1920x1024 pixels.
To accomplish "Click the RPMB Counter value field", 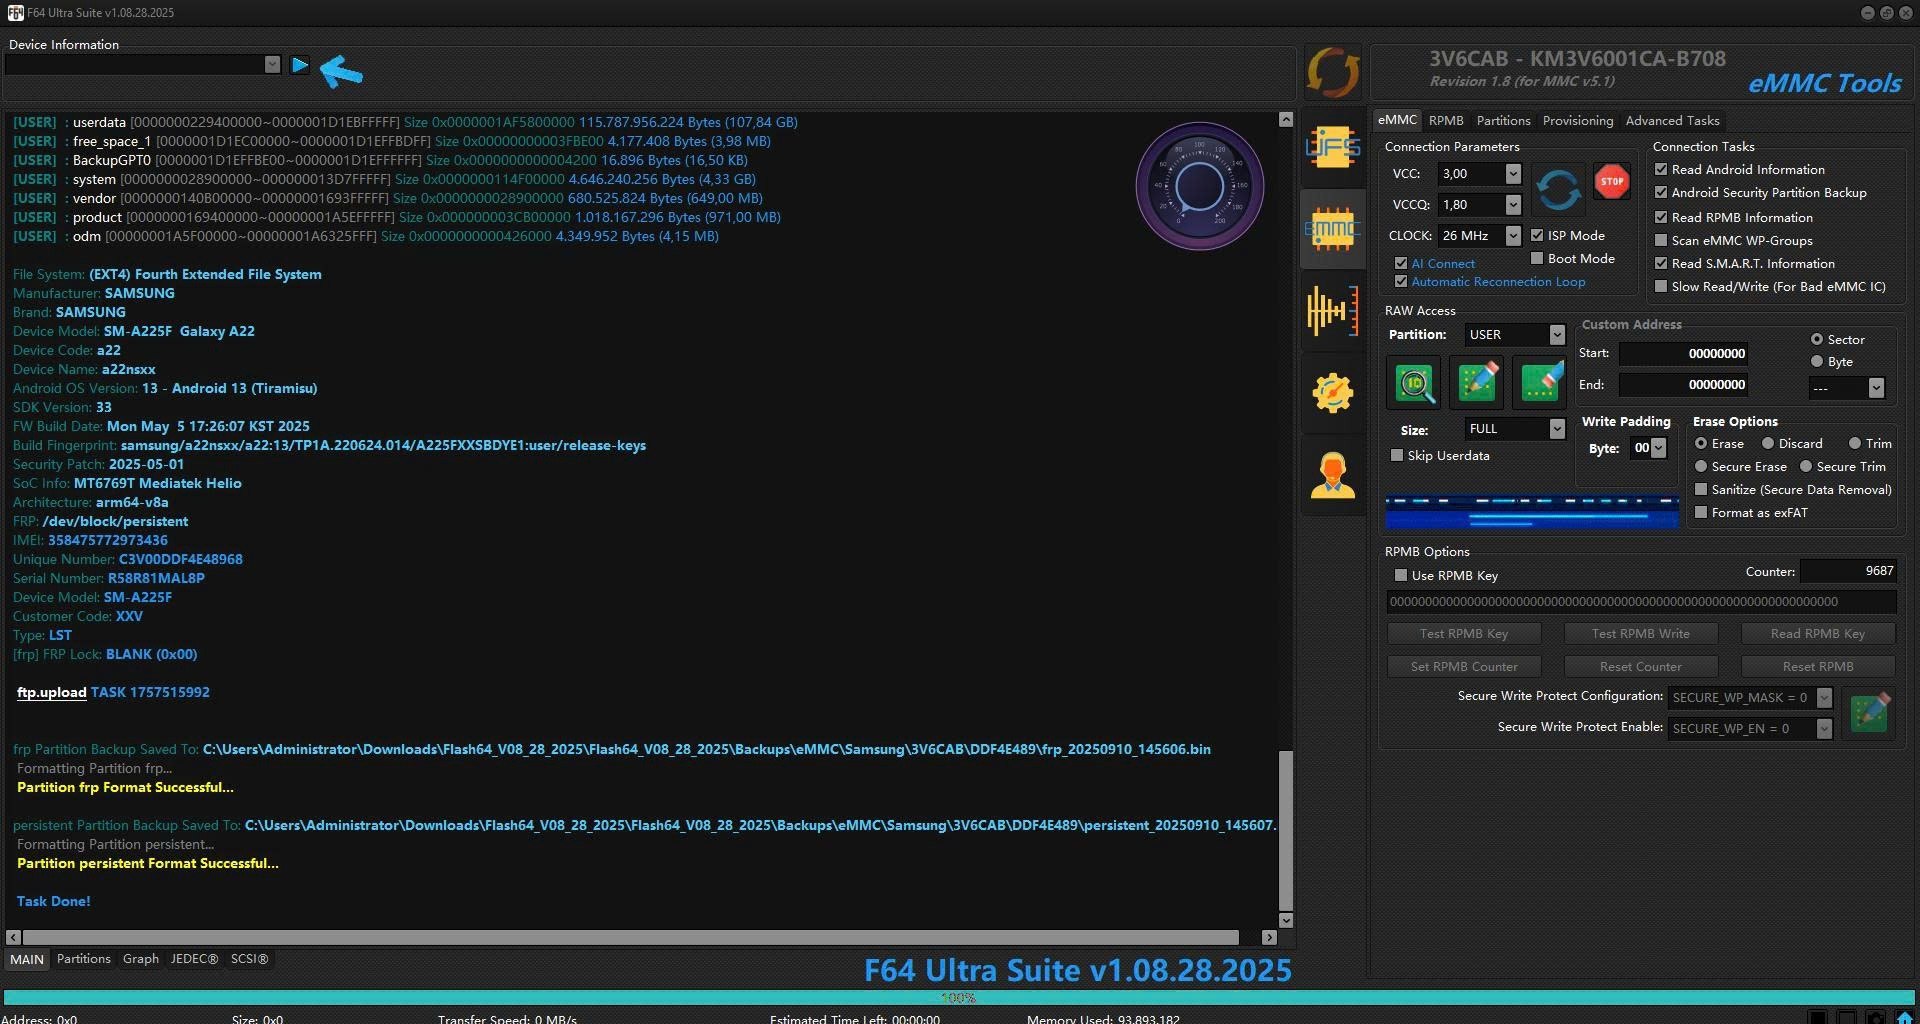I will [x=1848, y=571].
